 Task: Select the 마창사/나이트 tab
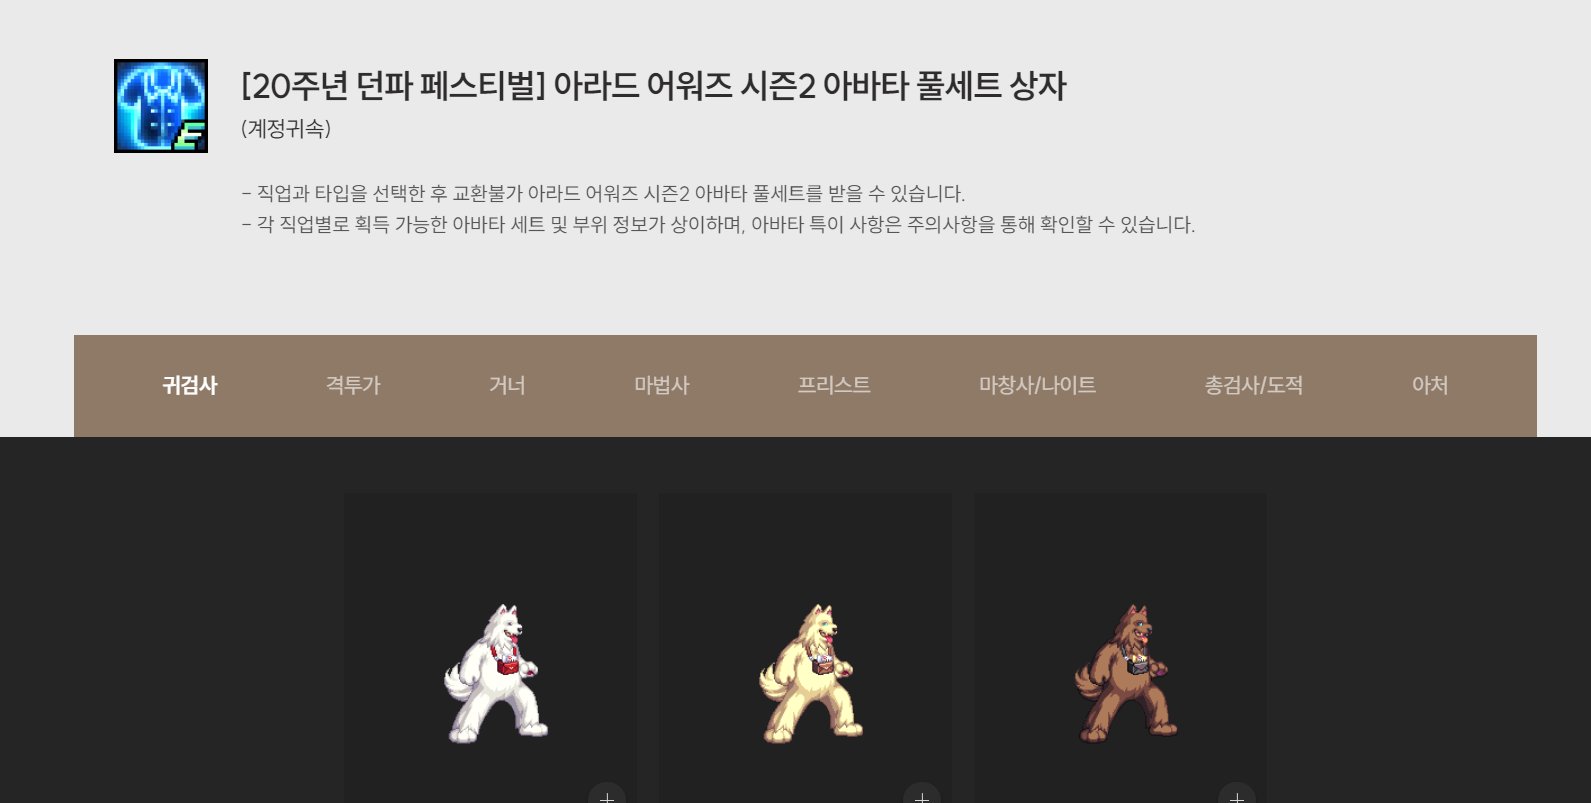pyautogui.click(x=1037, y=385)
